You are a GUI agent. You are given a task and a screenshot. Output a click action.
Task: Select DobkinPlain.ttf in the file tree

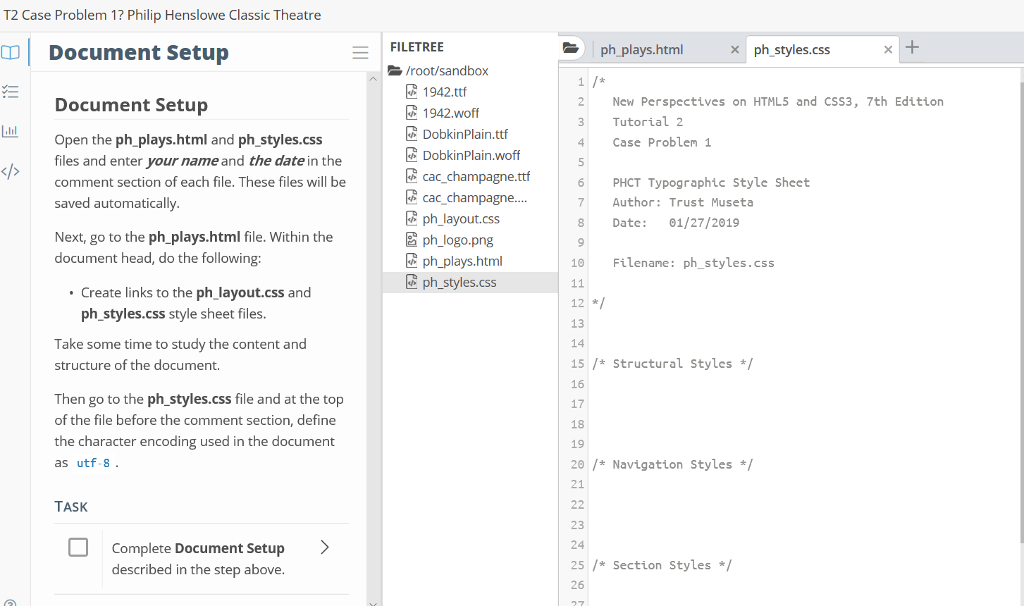pyautogui.click(x=464, y=134)
